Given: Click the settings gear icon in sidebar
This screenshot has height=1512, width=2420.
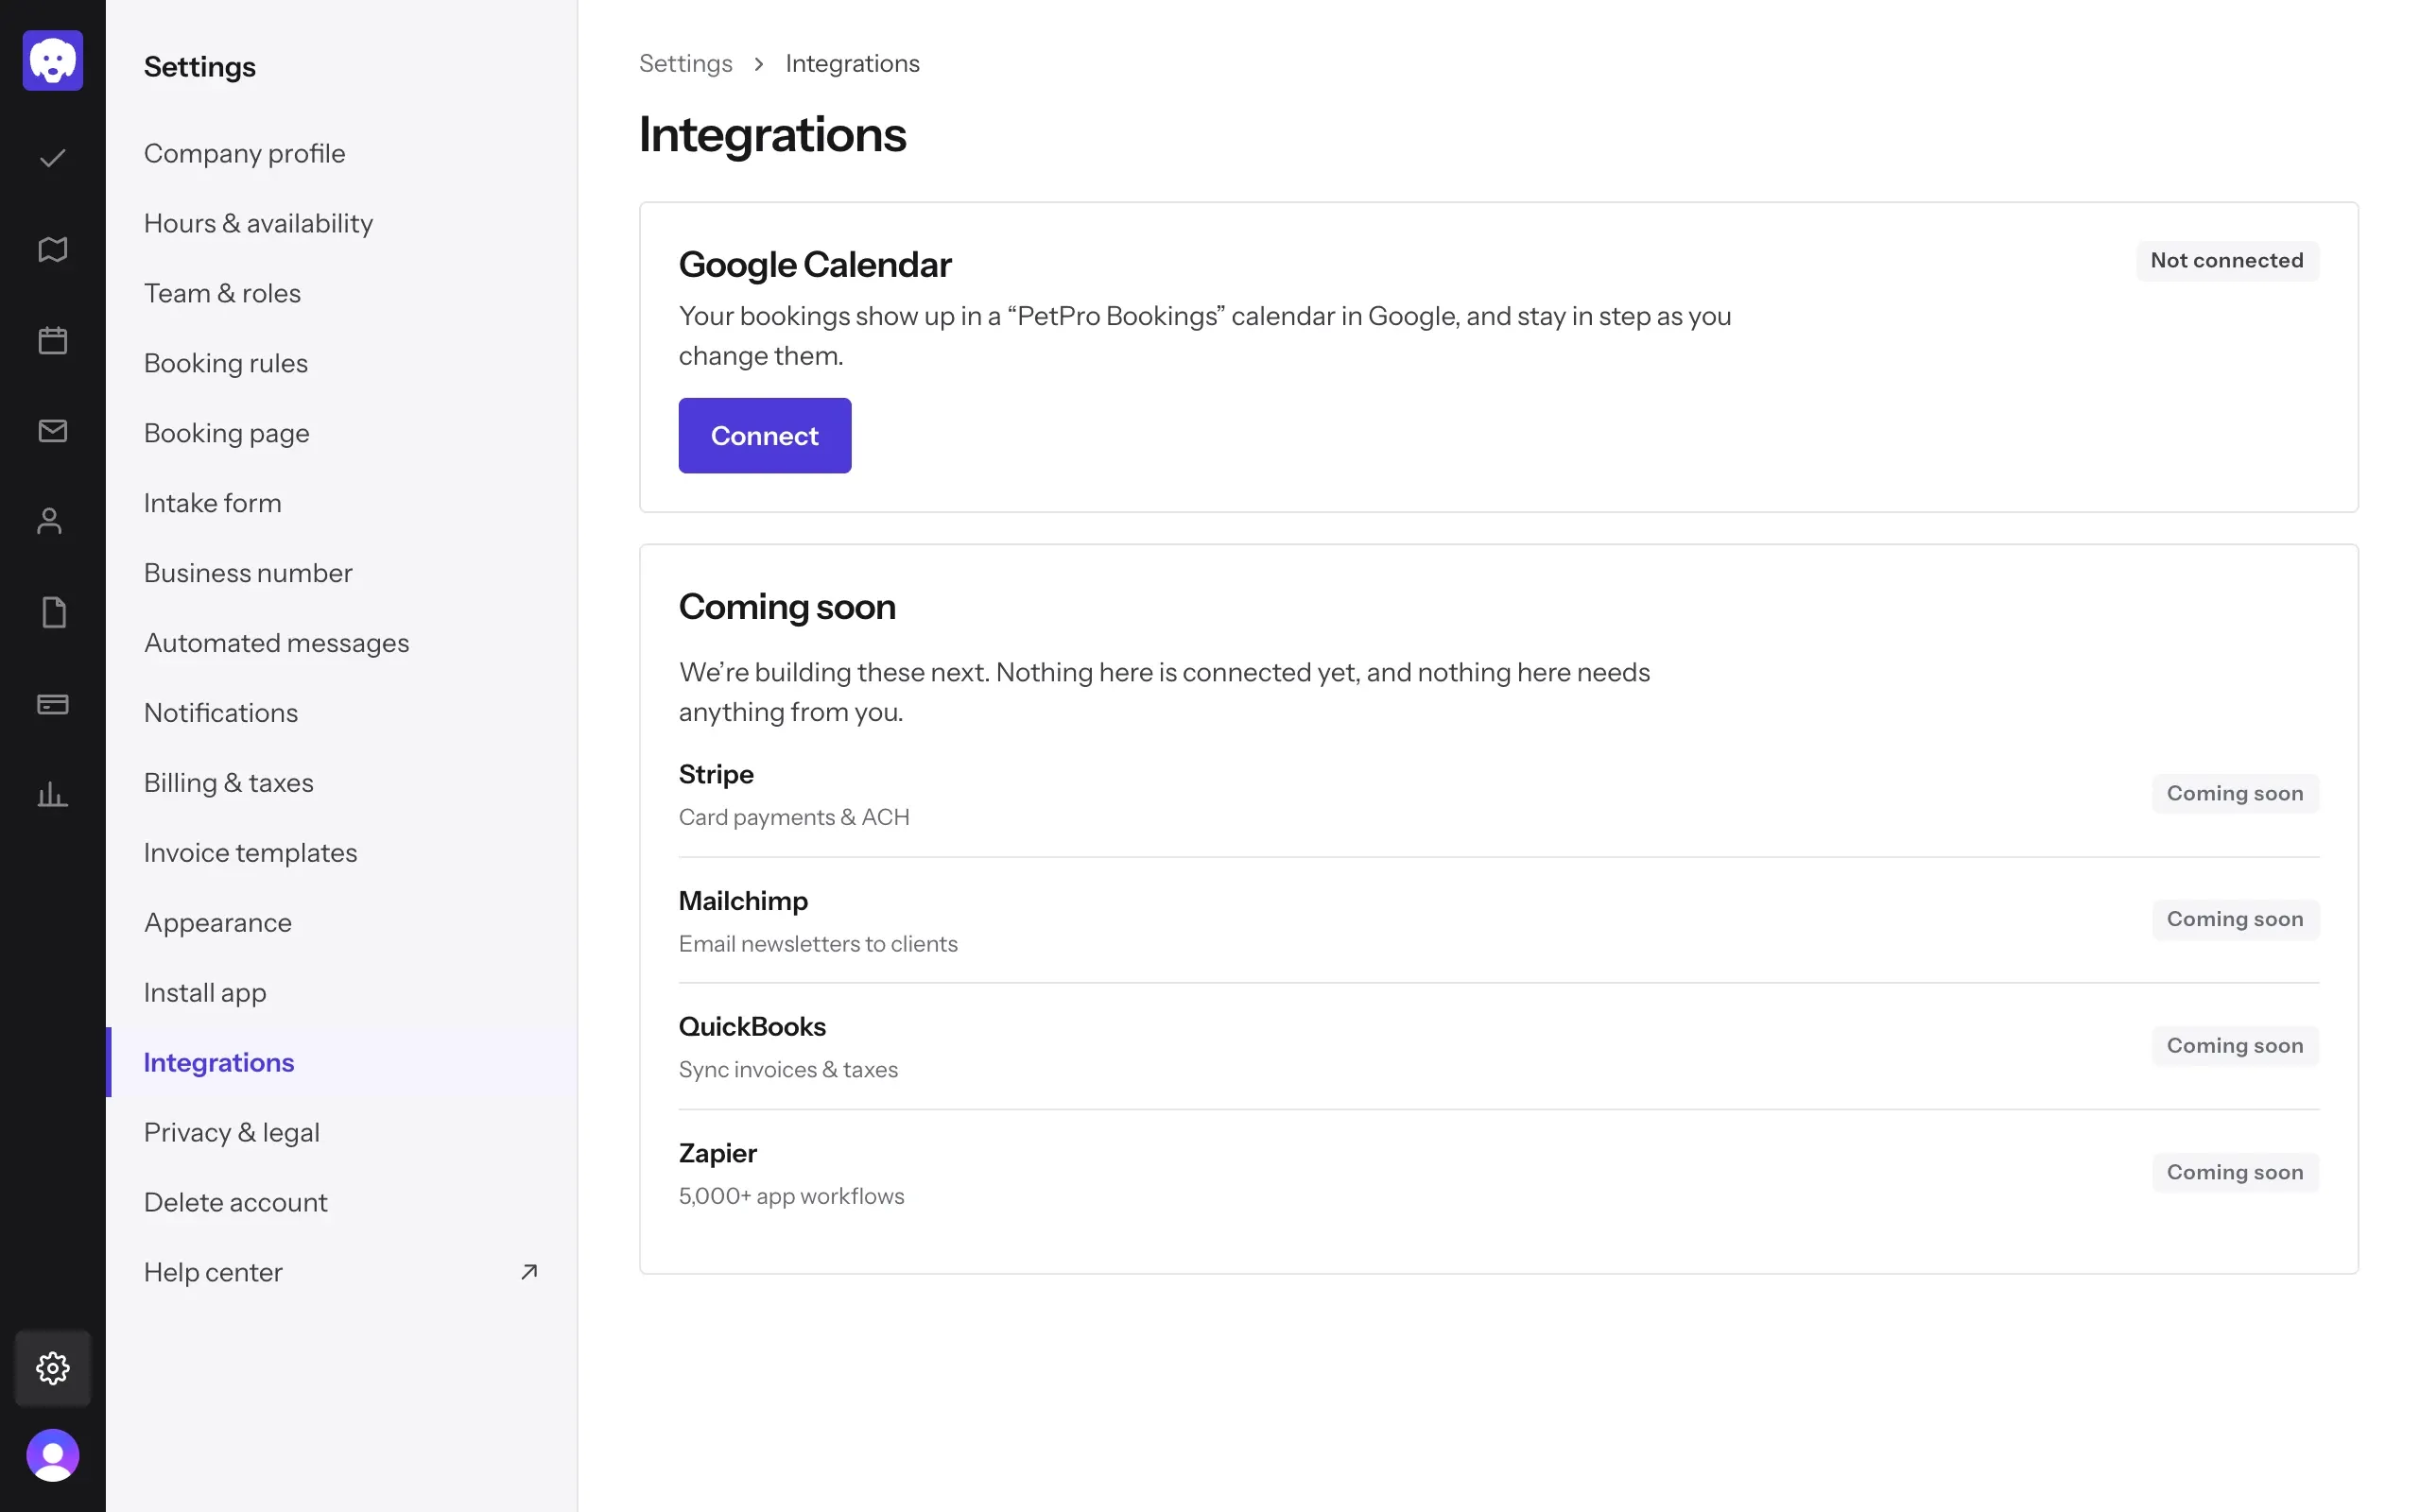Looking at the screenshot, I should pyautogui.click(x=53, y=1368).
